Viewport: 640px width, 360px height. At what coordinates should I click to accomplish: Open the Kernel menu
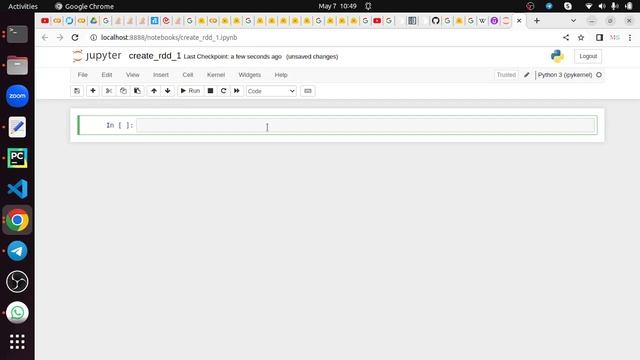(x=216, y=75)
